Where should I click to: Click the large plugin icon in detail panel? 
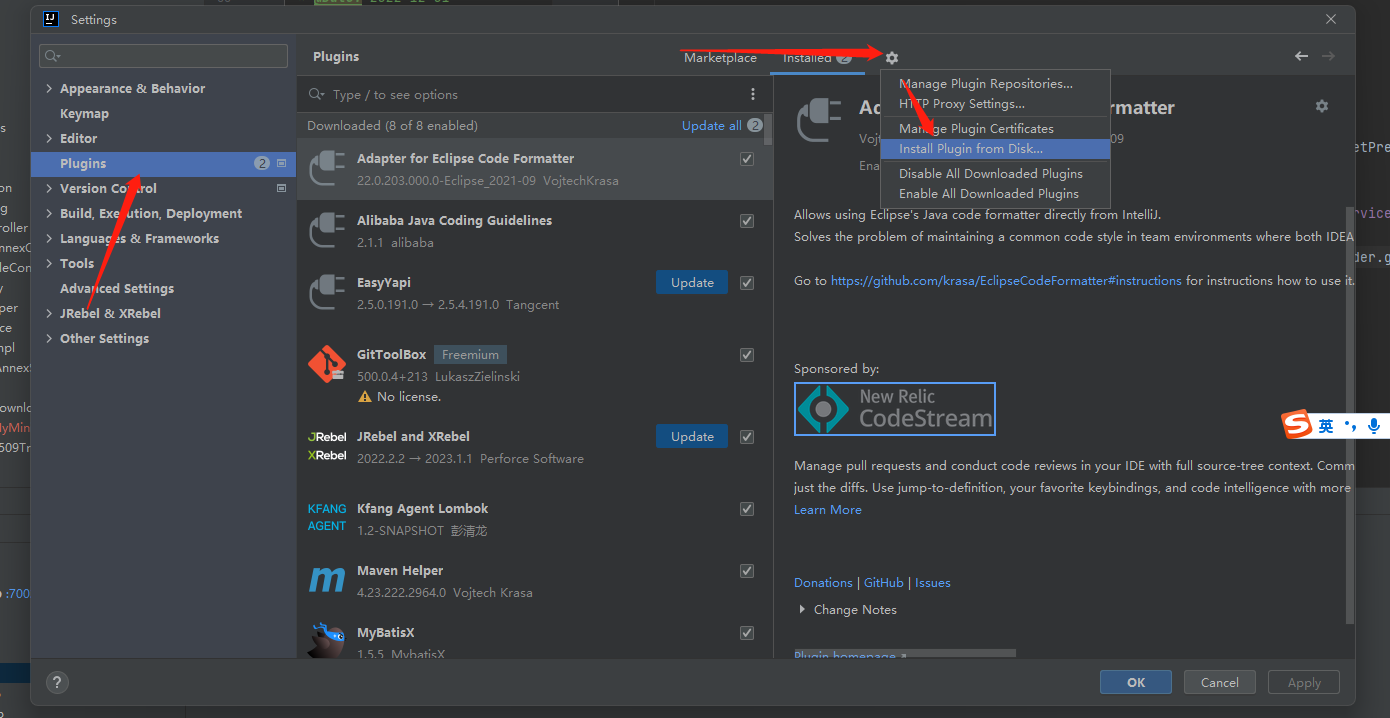point(819,121)
